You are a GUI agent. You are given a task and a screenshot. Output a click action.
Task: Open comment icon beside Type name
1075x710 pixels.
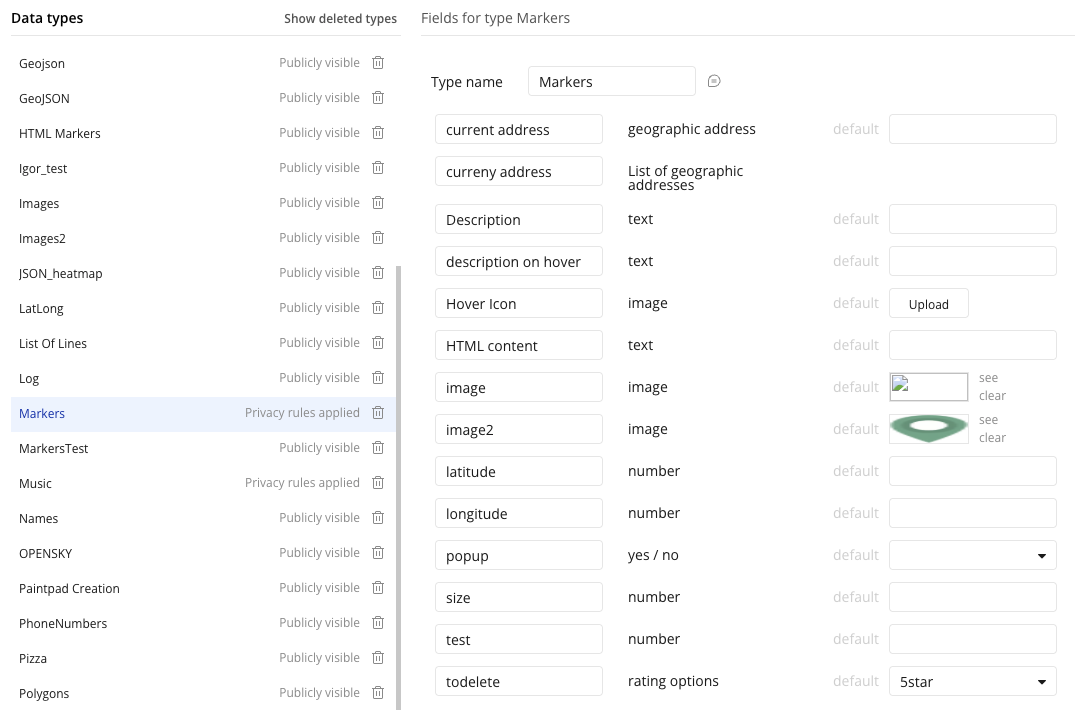tap(714, 82)
